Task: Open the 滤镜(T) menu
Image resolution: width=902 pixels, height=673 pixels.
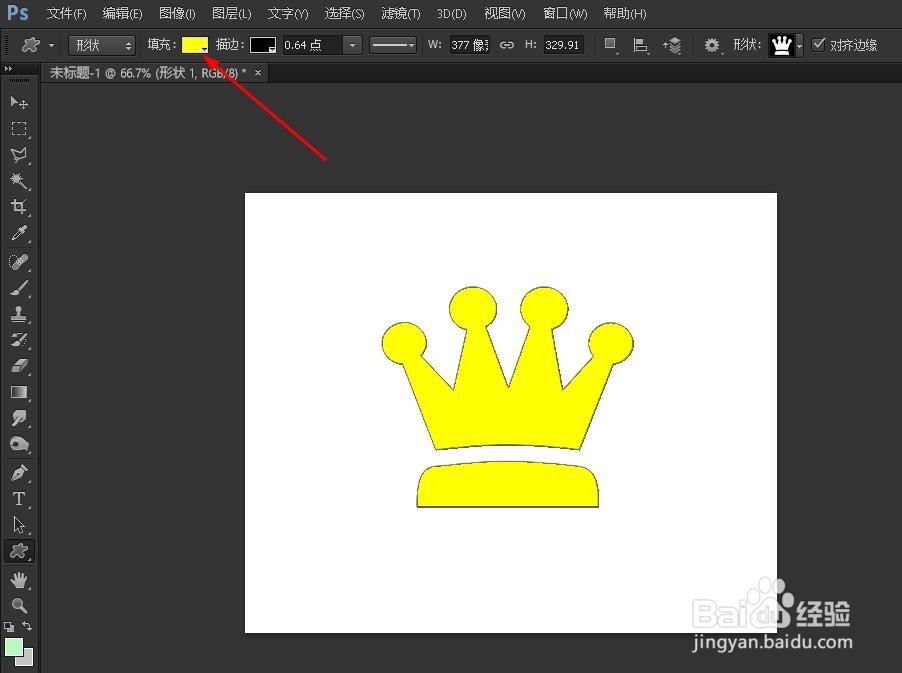Action: [400, 13]
